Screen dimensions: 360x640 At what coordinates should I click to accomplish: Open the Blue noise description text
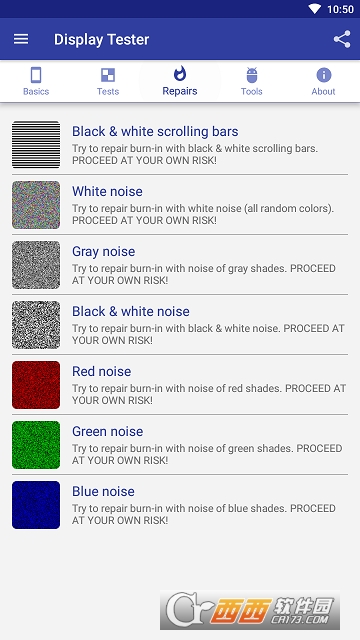[204, 514]
